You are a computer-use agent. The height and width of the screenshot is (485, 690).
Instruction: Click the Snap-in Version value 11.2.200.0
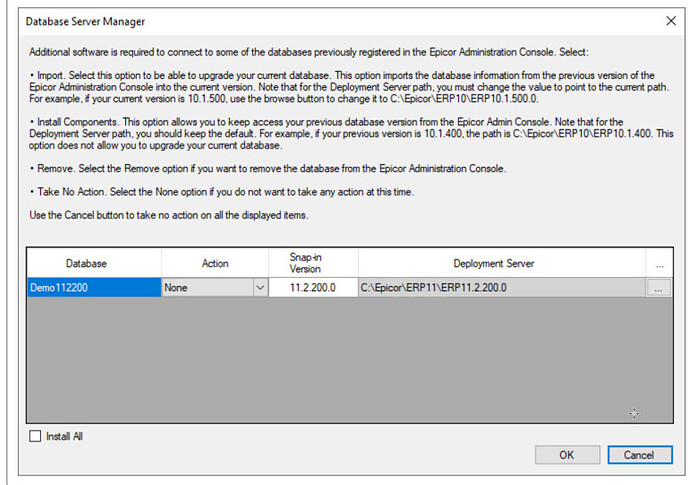pos(313,288)
